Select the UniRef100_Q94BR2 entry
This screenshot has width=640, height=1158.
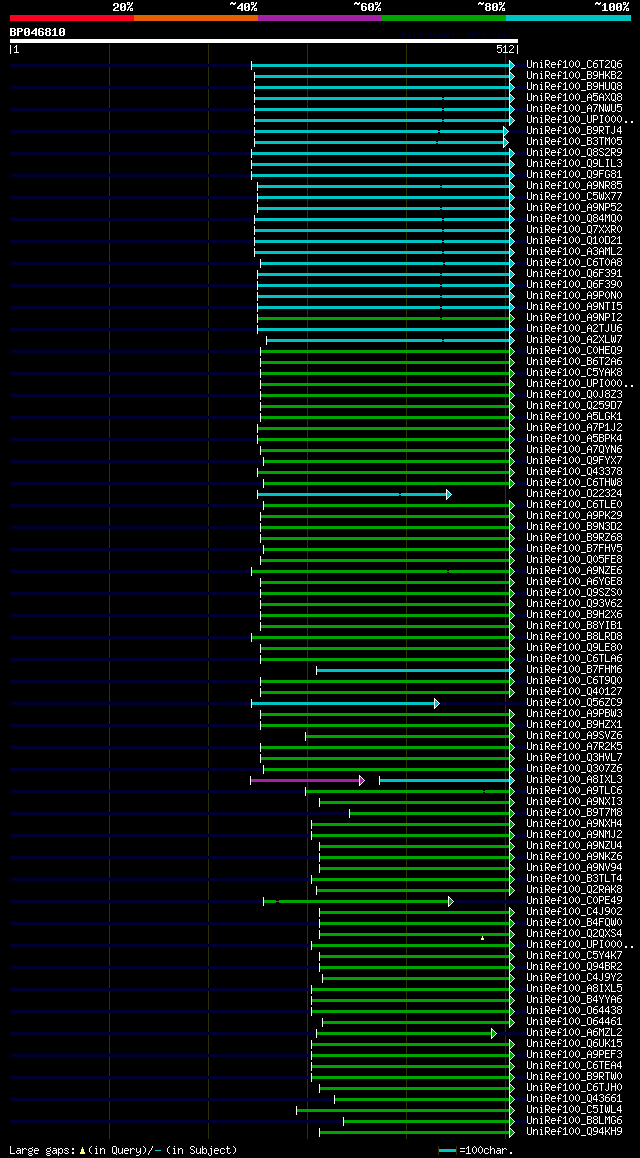(574, 967)
